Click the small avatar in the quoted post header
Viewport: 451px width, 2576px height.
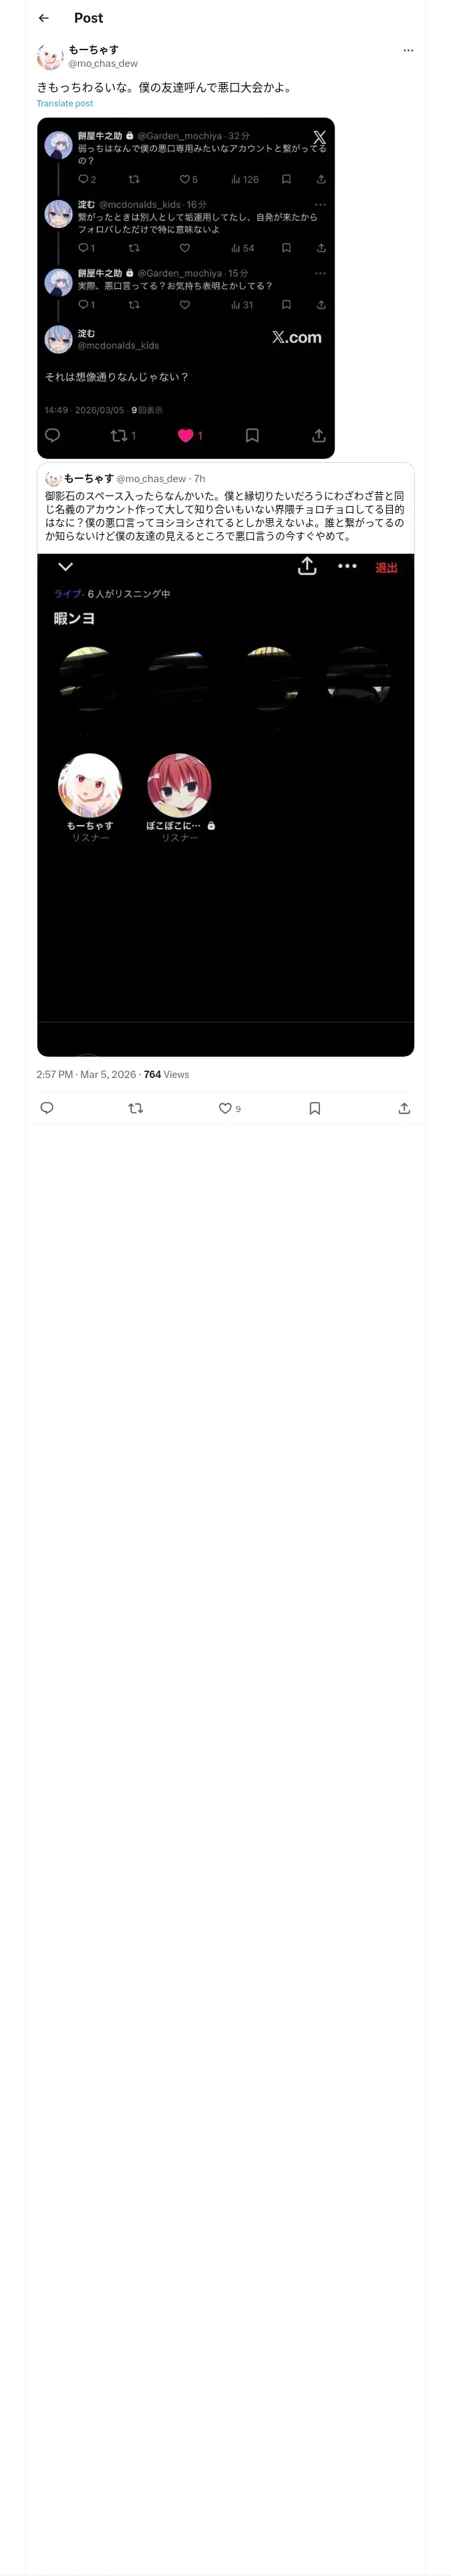click(x=53, y=479)
